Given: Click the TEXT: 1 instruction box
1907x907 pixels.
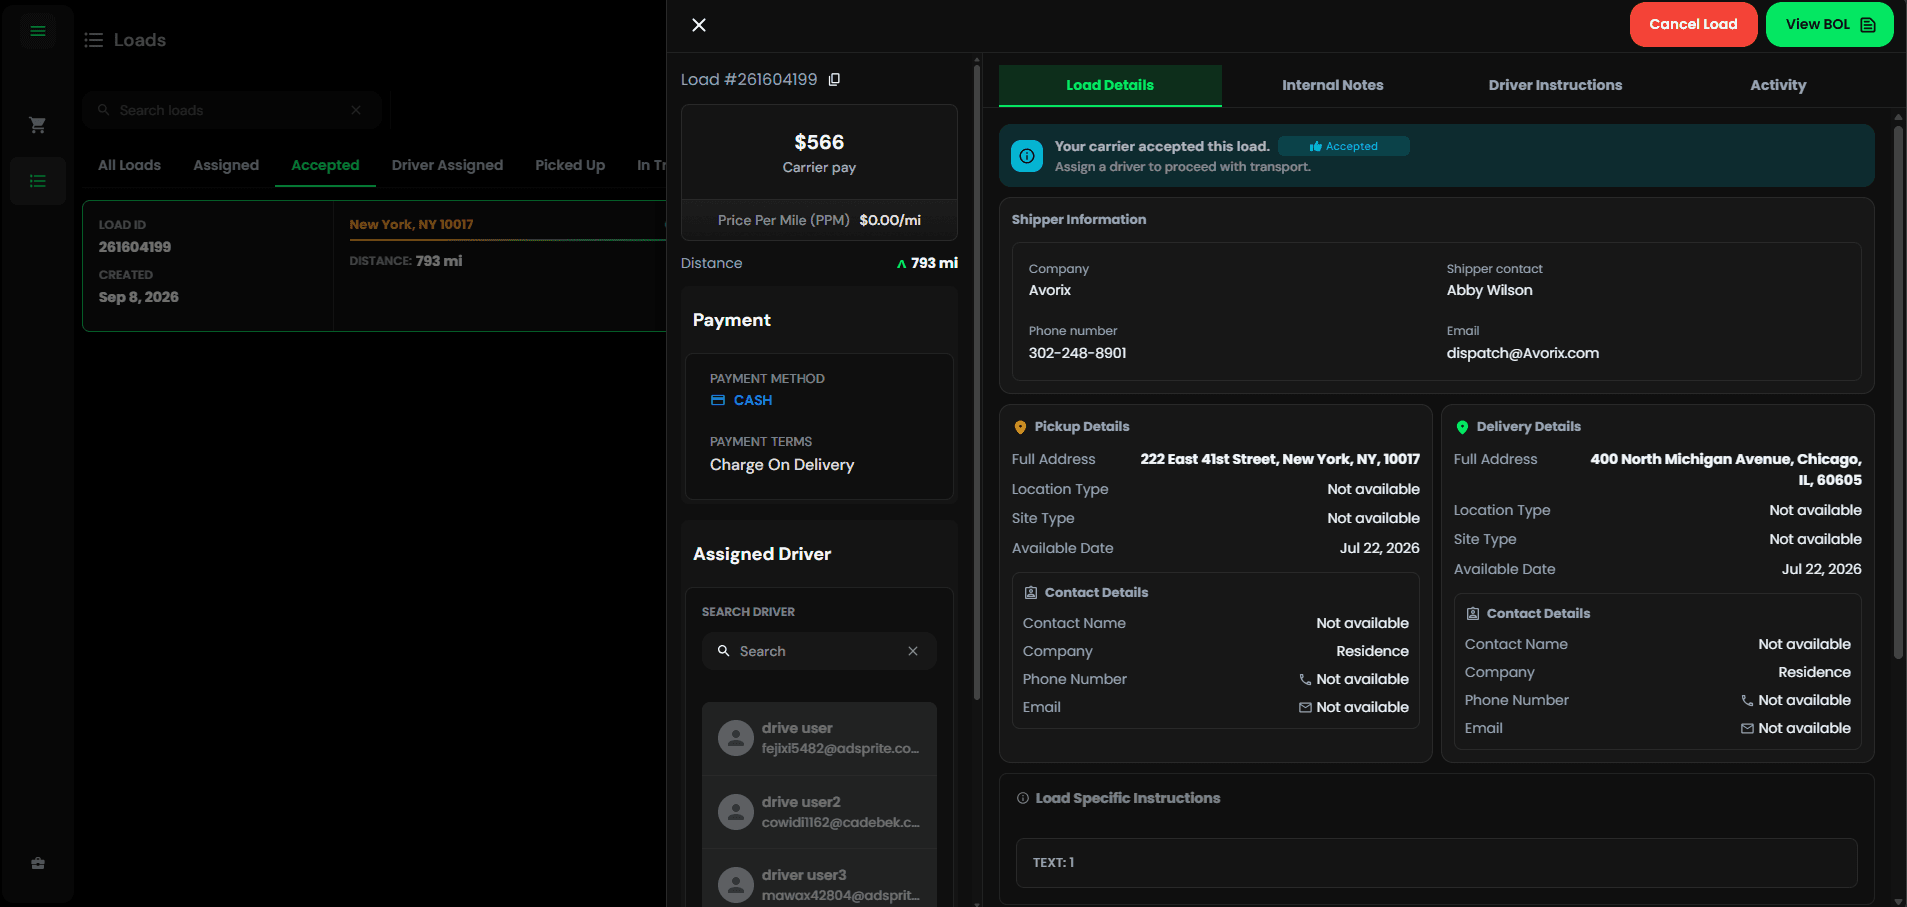Looking at the screenshot, I should [1436, 863].
